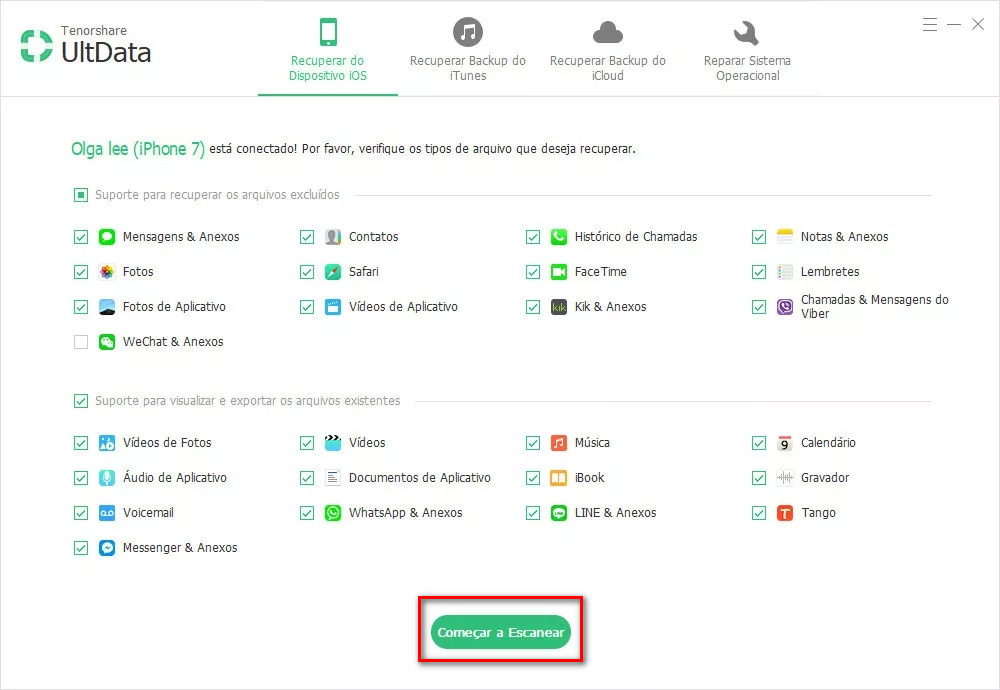Viewport: 1000px width, 690px height.
Task: Click the 'Áudio de Aplicativo' label
Action: click(175, 478)
